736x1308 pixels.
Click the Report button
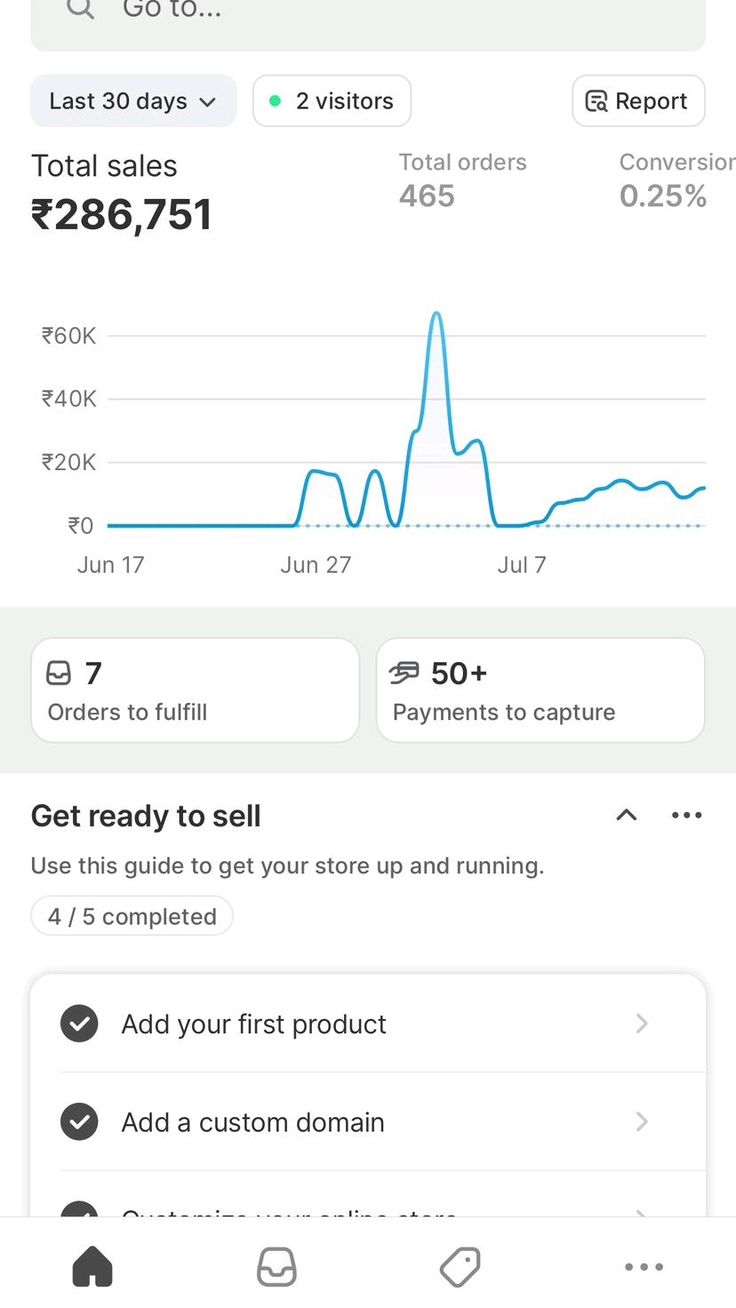(x=638, y=101)
